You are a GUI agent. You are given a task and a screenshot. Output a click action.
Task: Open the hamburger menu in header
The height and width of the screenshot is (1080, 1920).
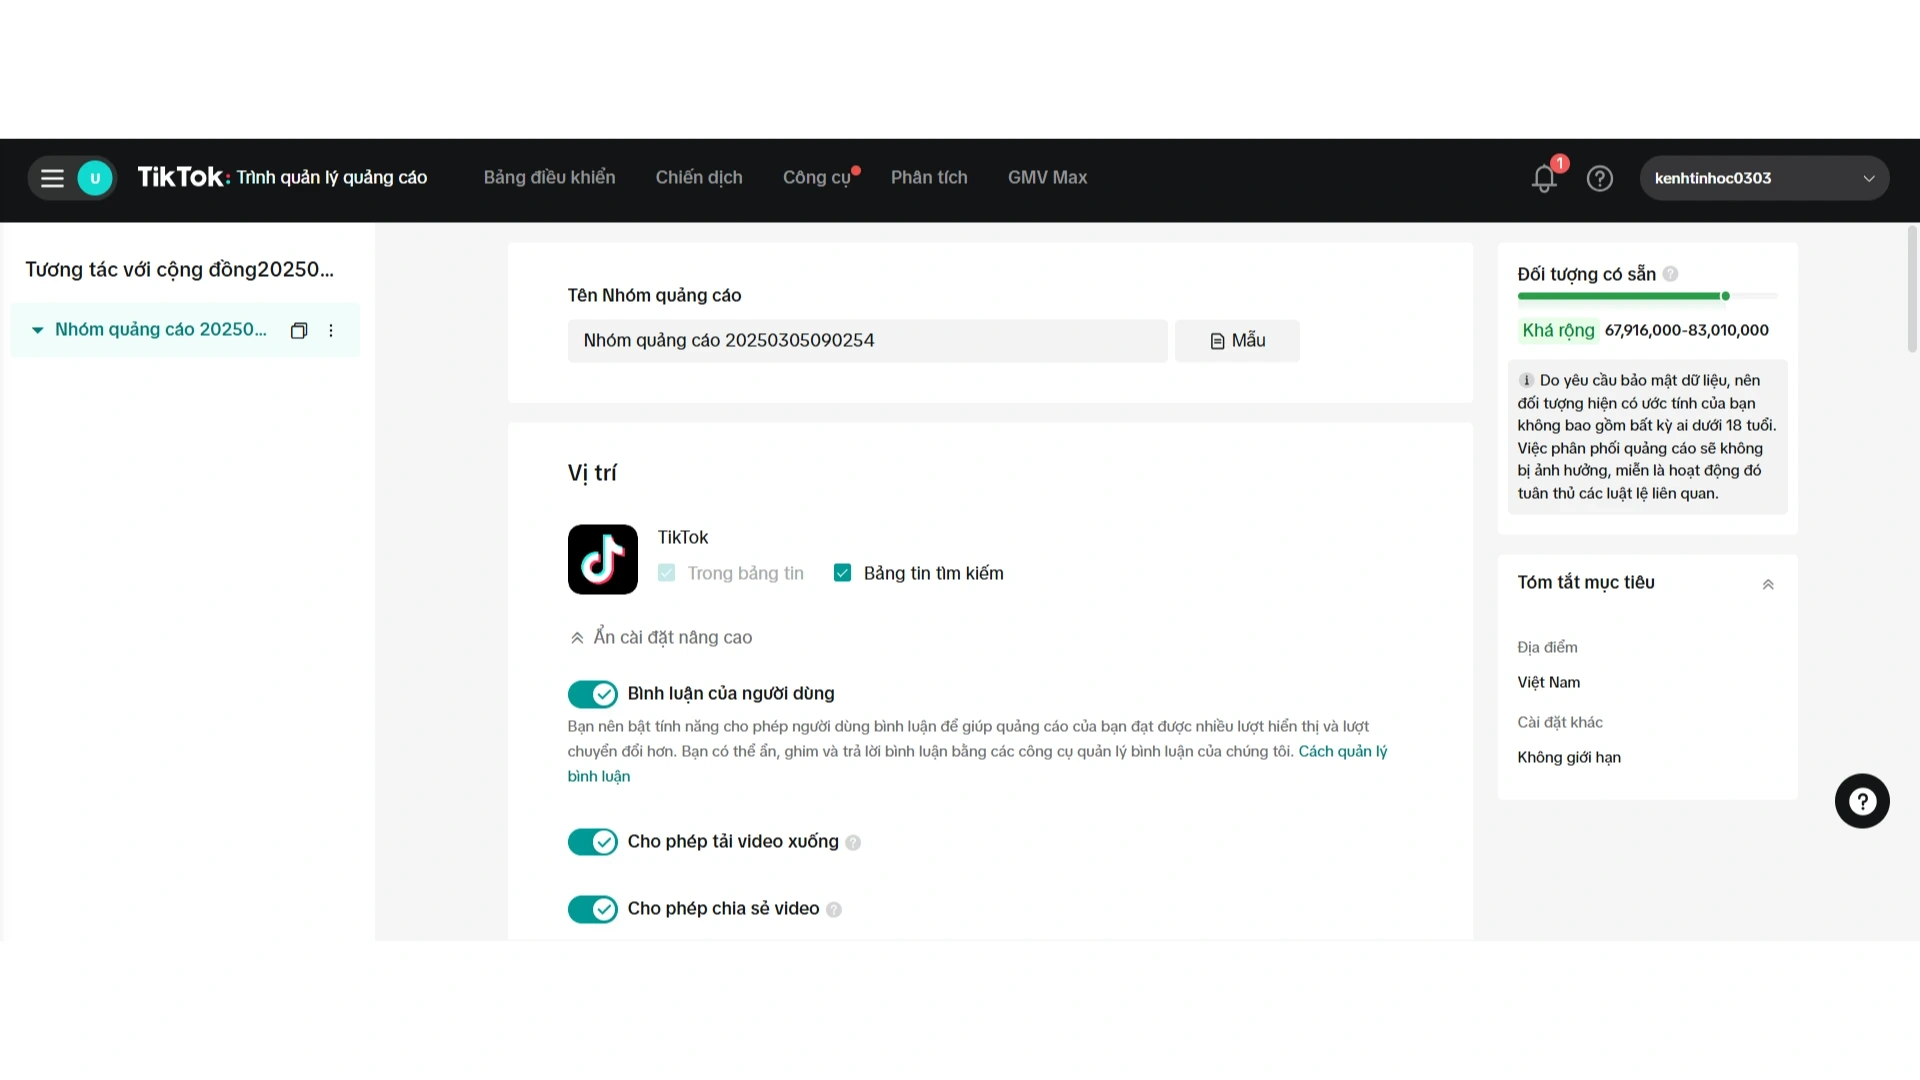(52, 179)
